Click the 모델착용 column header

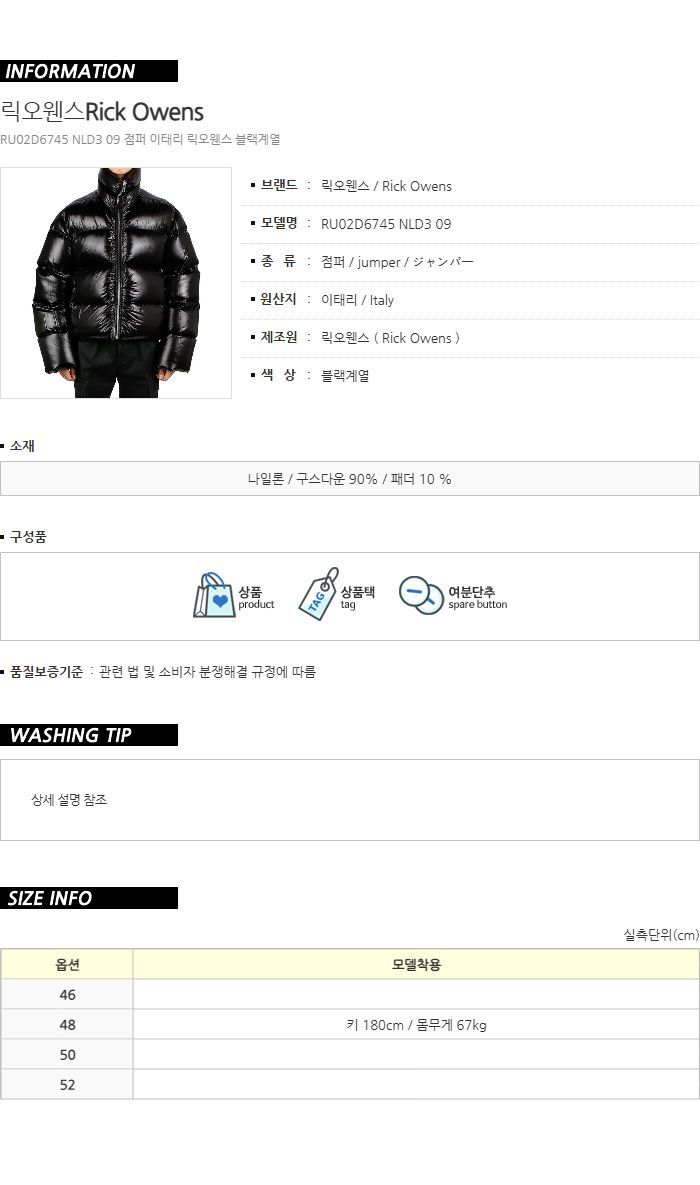coord(416,964)
